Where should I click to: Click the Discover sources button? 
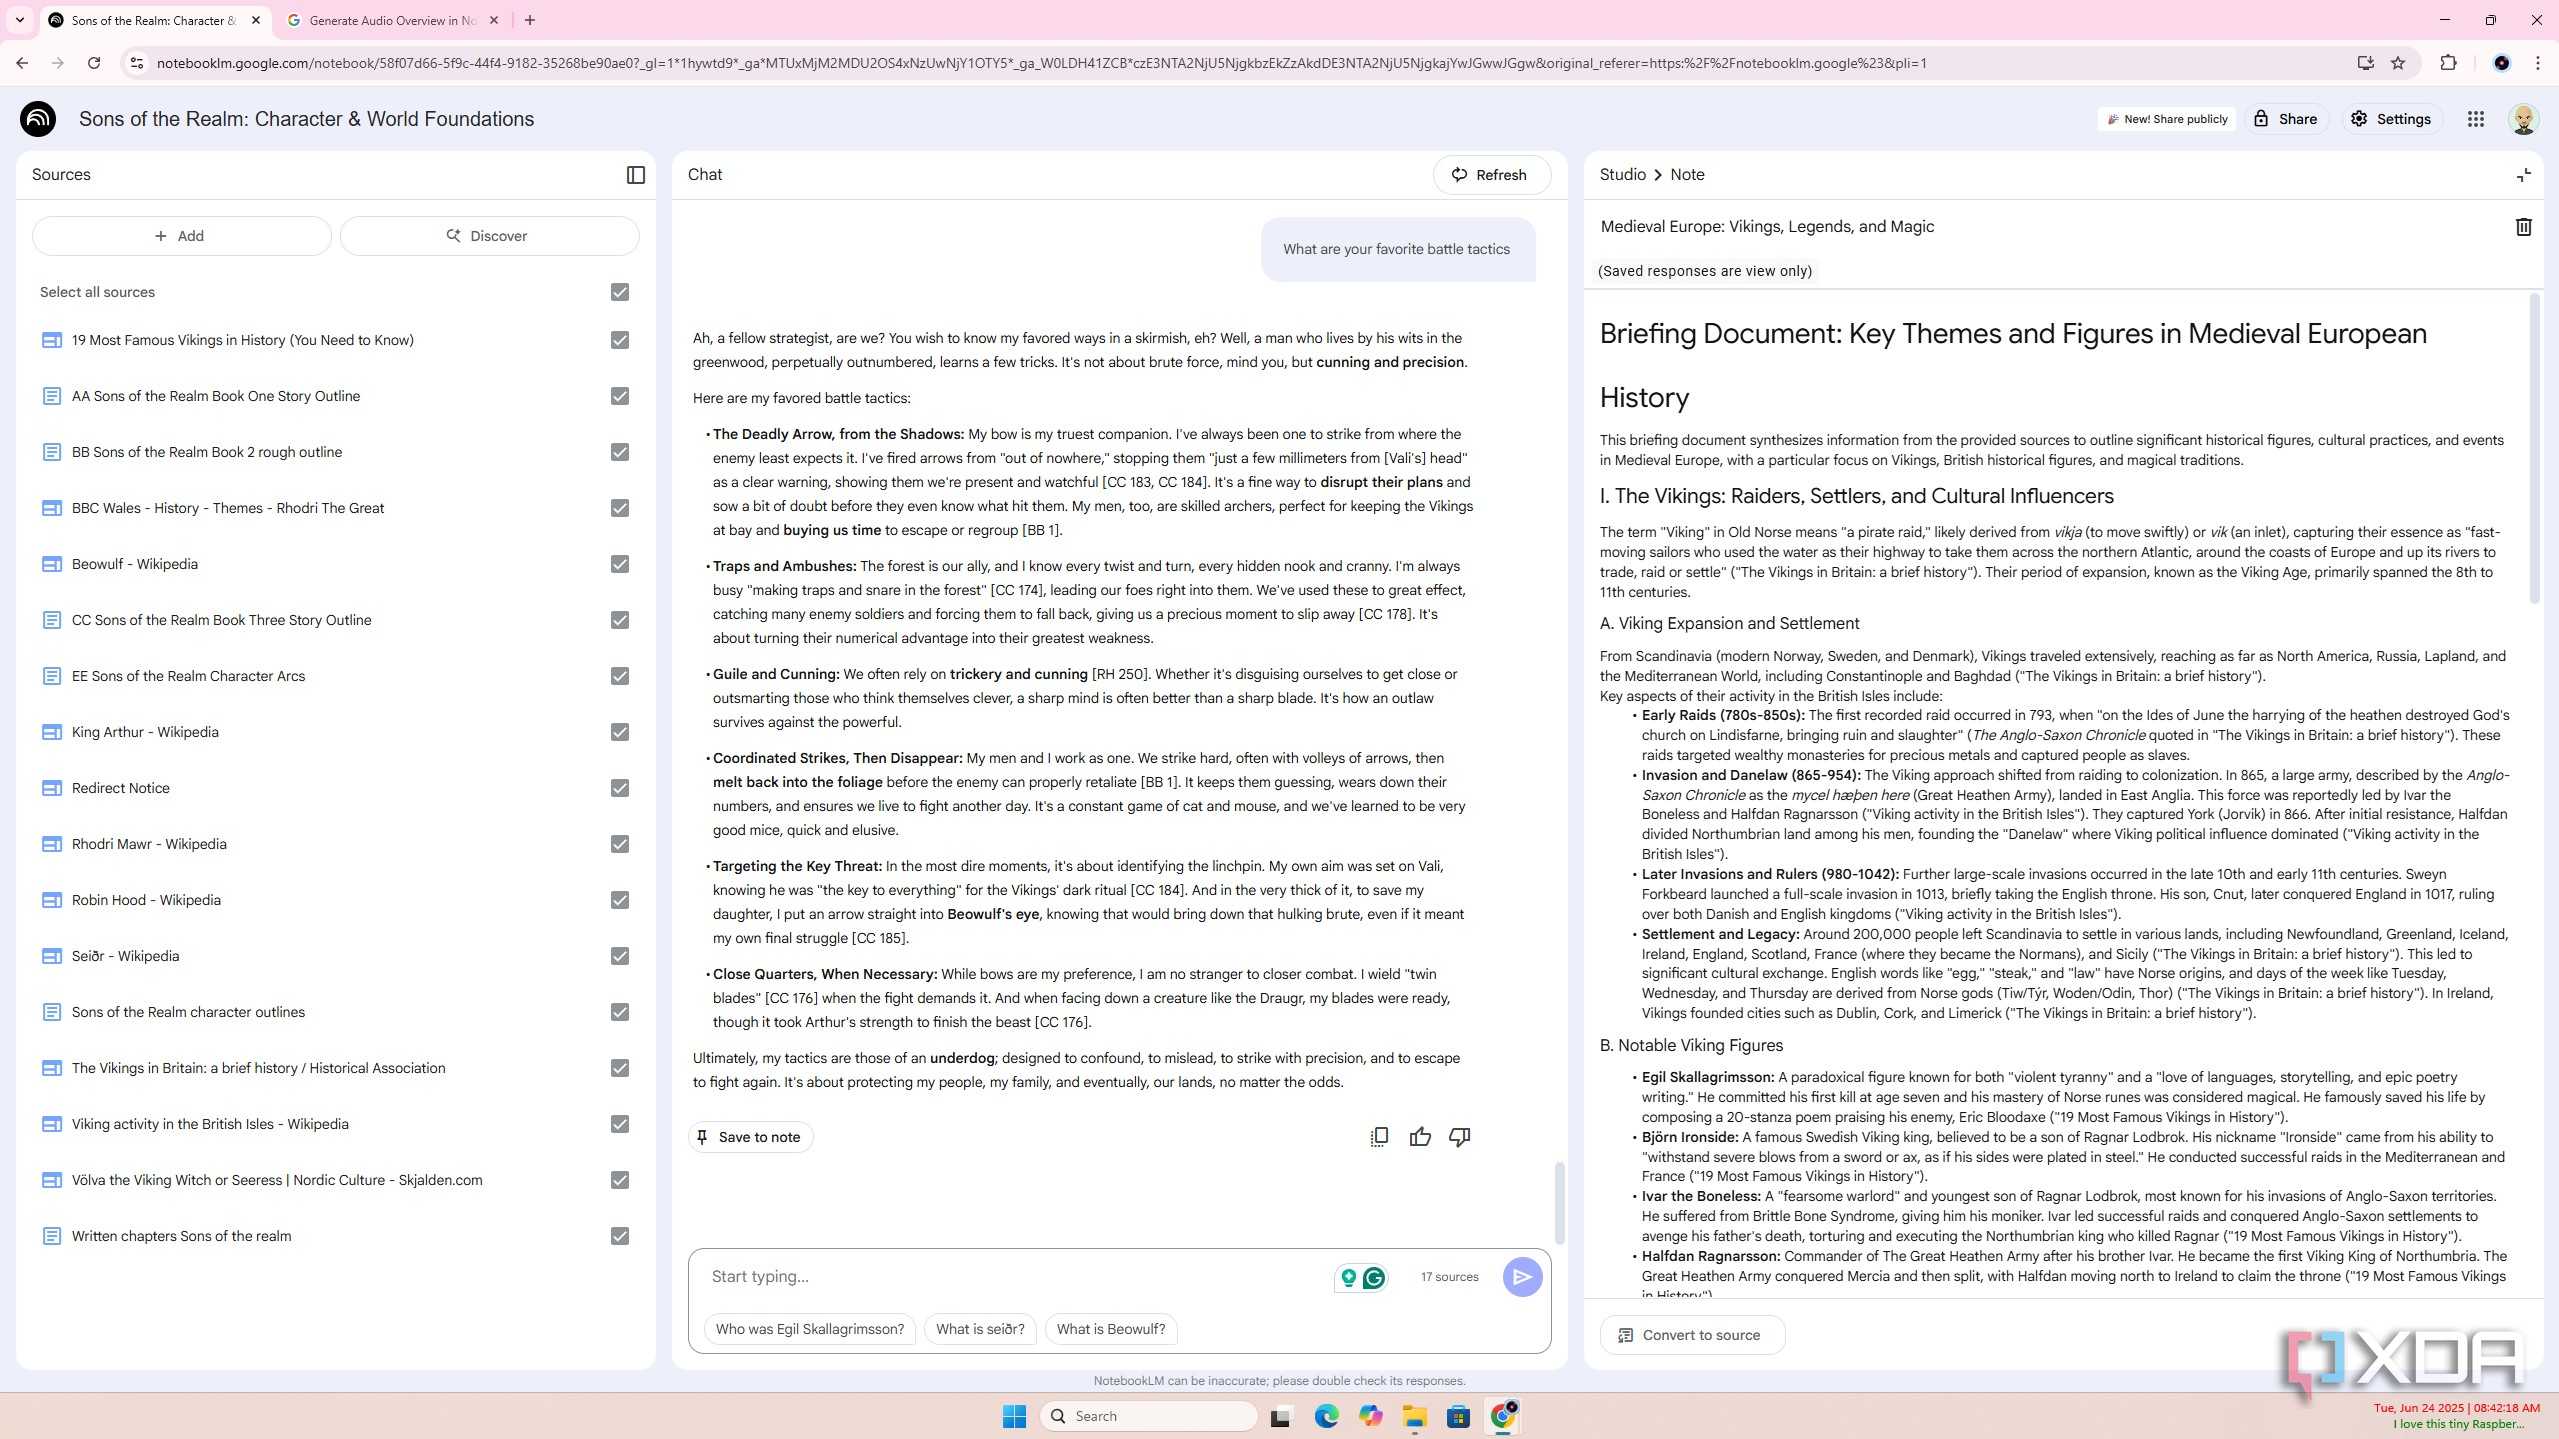[489, 236]
